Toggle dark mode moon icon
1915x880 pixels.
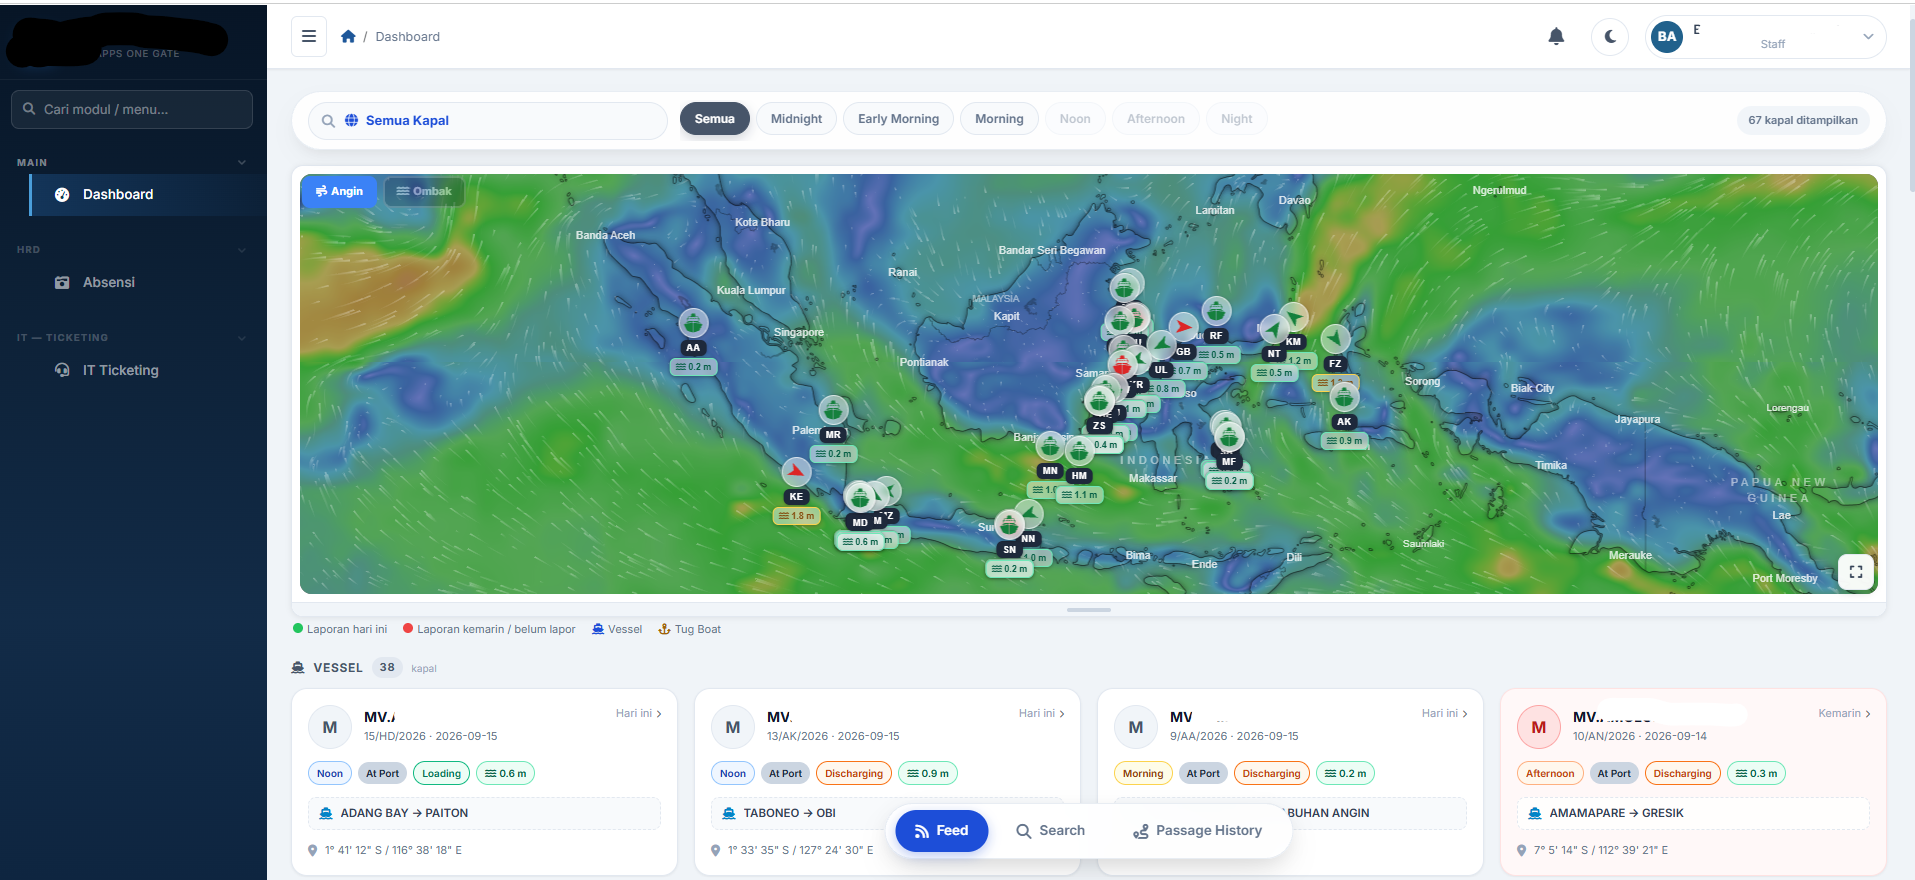click(1610, 36)
